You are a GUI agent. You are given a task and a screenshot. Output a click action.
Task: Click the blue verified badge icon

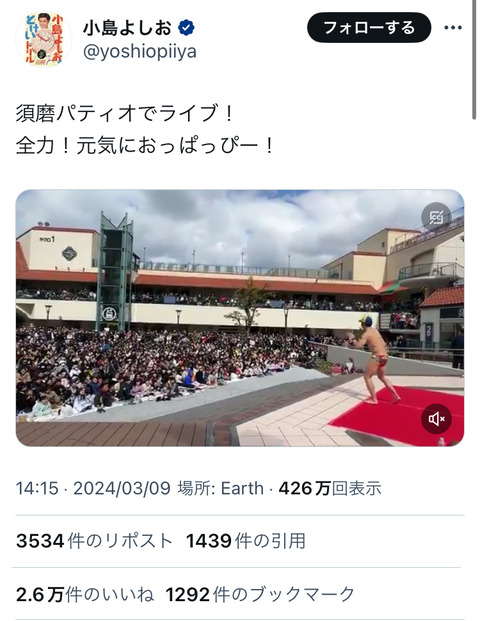[186, 28]
